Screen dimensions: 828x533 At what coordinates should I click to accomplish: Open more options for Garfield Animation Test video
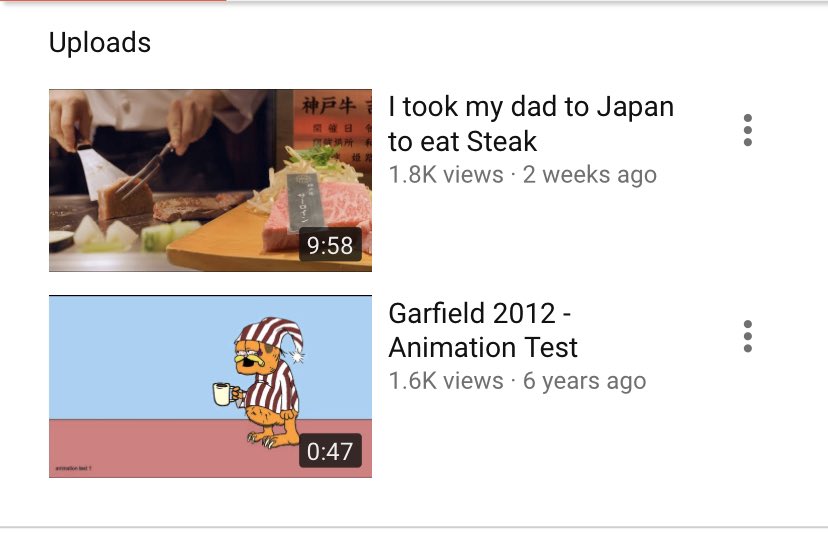point(747,336)
